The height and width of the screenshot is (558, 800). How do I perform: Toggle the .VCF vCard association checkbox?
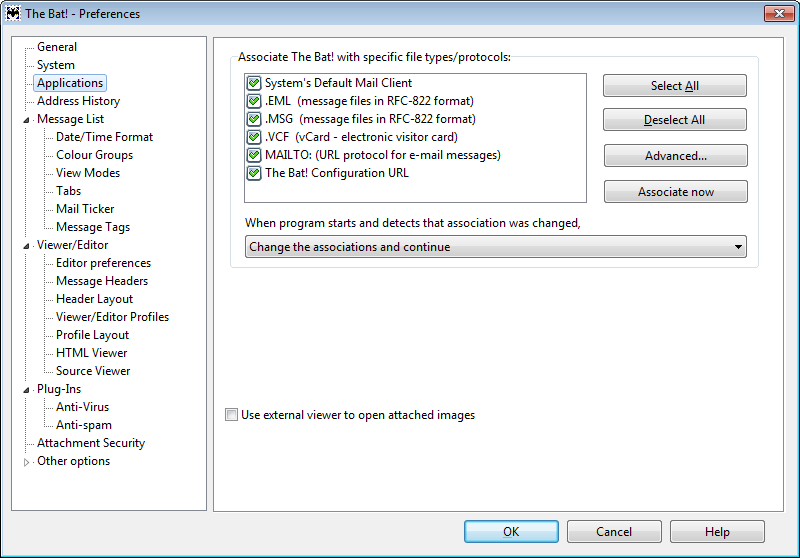pyautogui.click(x=254, y=137)
